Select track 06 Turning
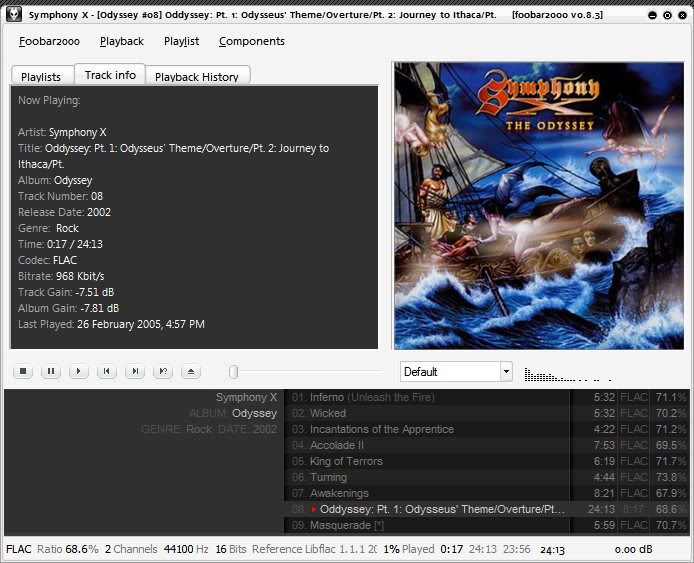The height and width of the screenshot is (563, 694). point(487,477)
